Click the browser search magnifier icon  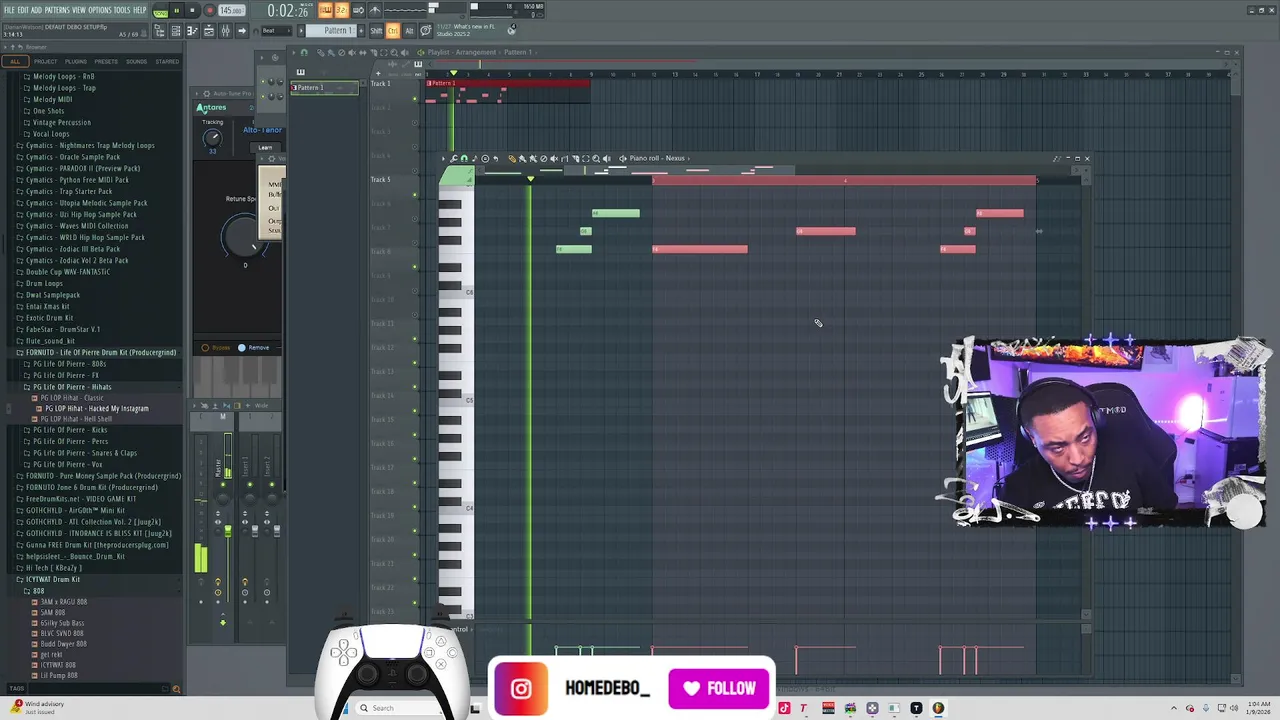(176, 689)
